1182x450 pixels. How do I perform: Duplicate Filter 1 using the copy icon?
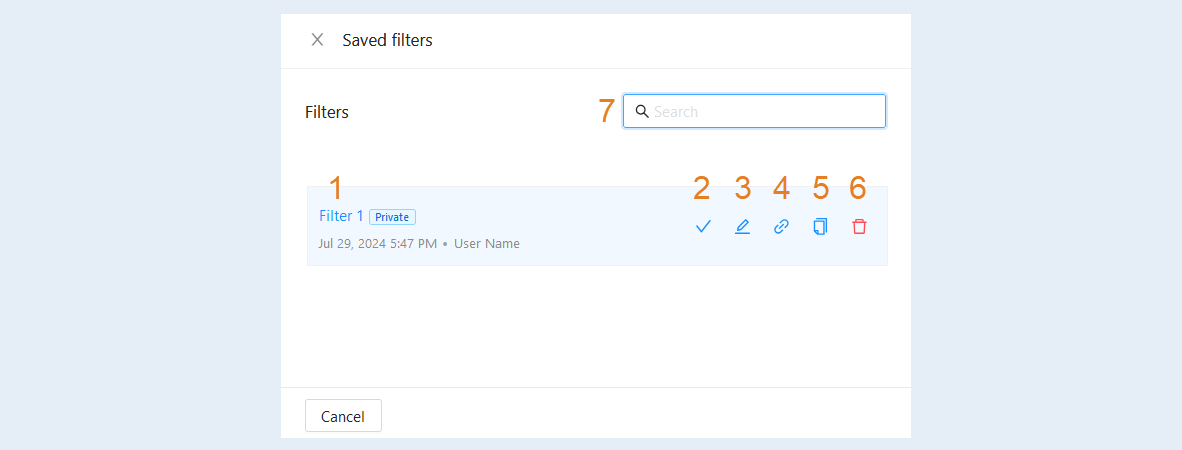(821, 226)
